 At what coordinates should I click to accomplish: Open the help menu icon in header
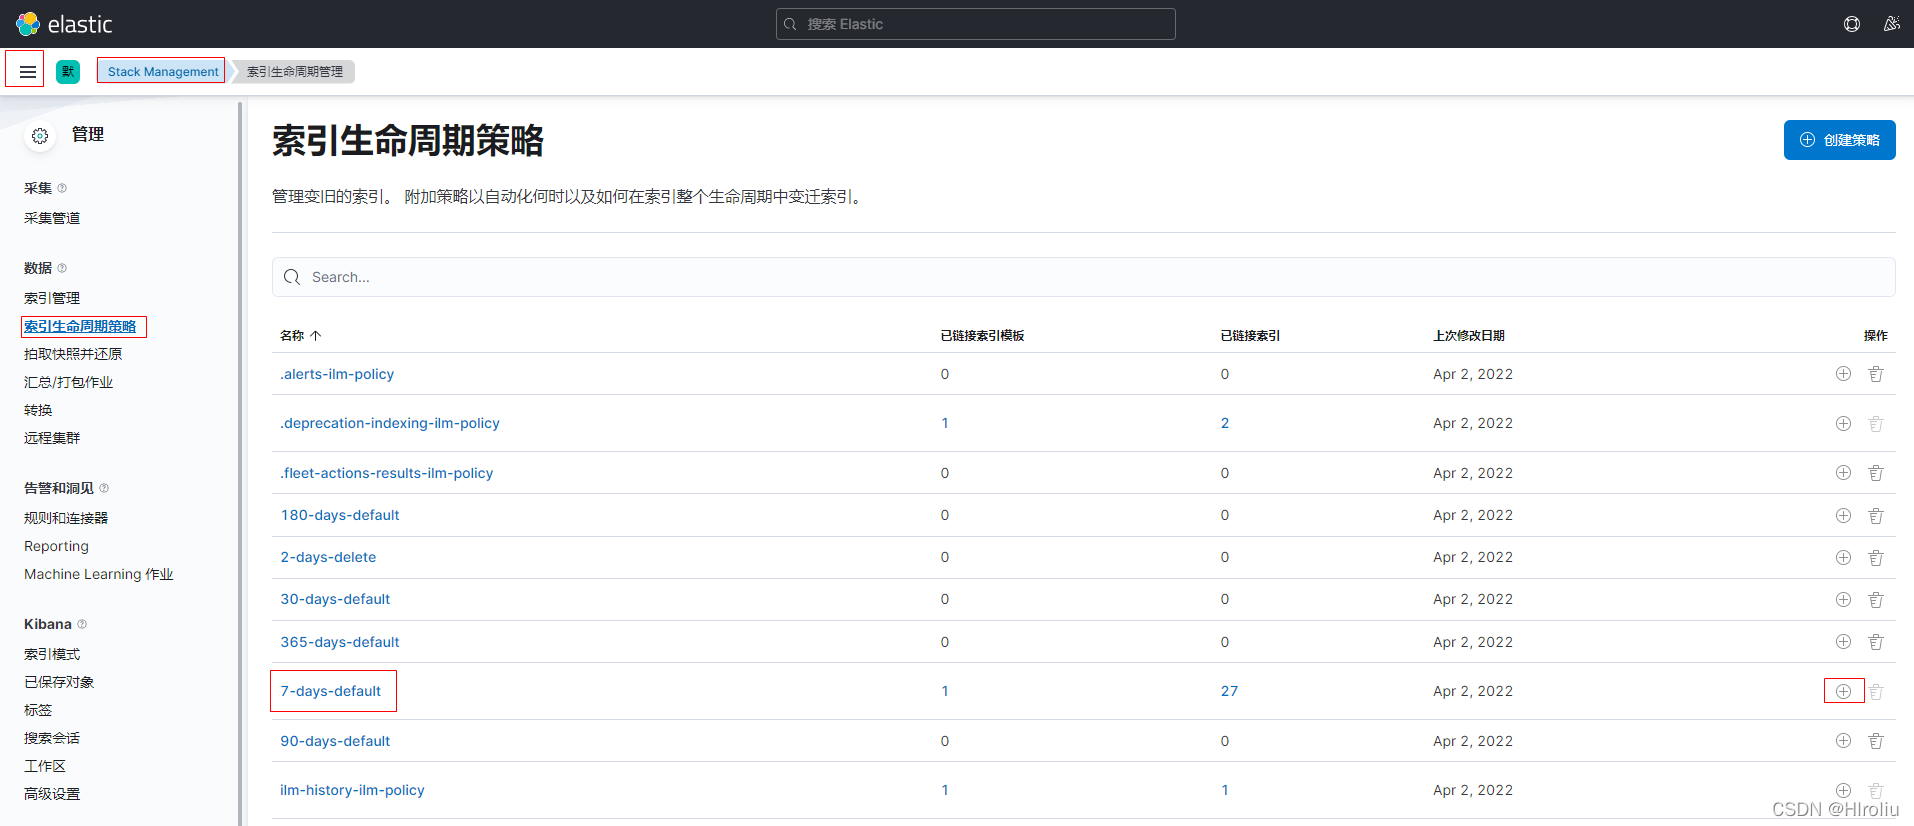click(1852, 24)
